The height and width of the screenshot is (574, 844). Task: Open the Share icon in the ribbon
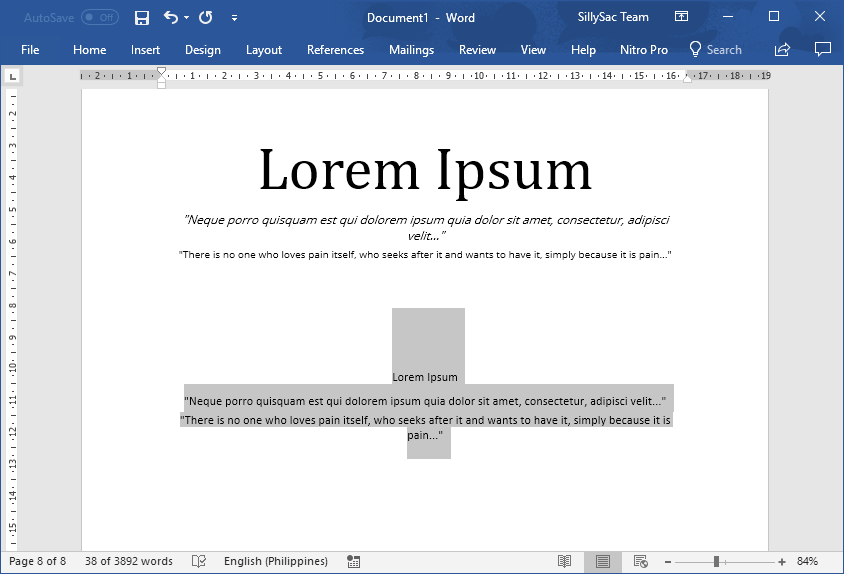coord(783,49)
